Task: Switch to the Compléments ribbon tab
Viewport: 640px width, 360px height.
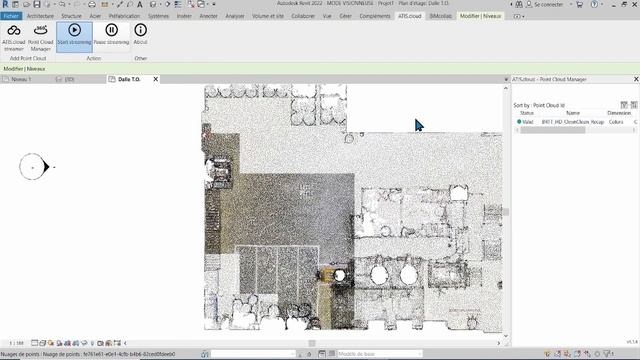Action: point(375,16)
